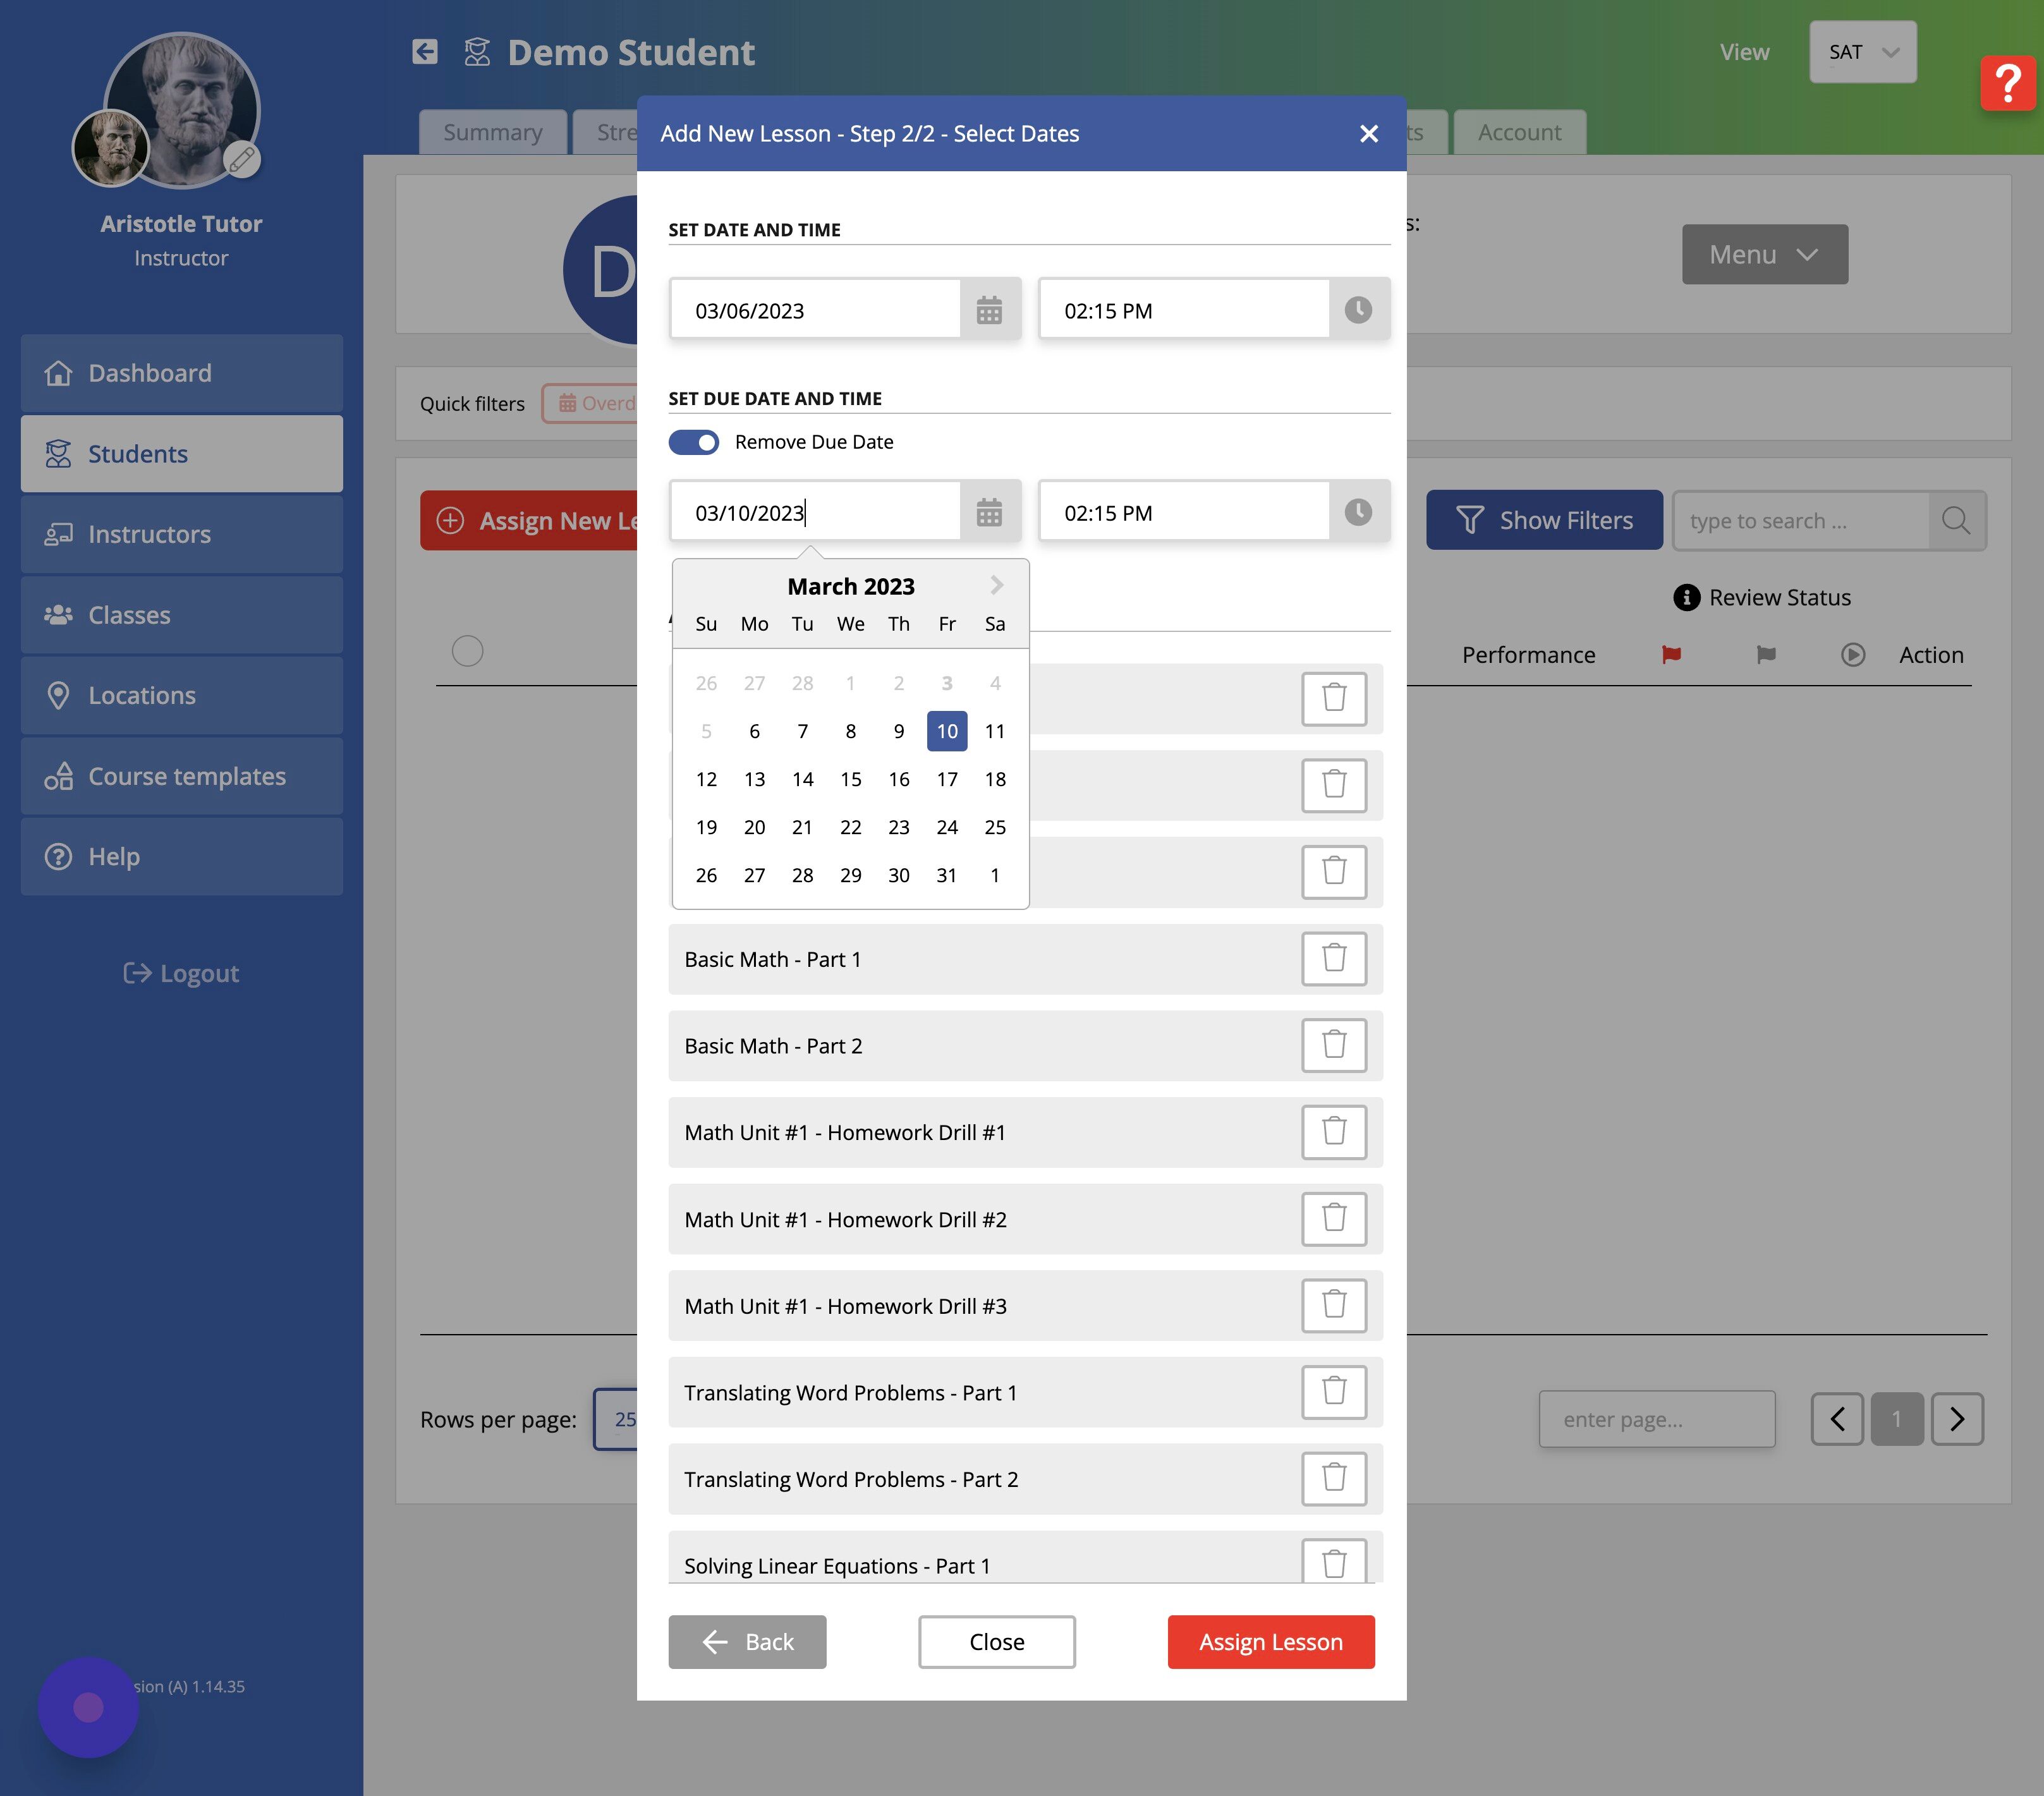Remove Translating Word Problems - Part 2
This screenshot has height=1796, width=2044.
pyautogui.click(x=1333, y=1478)
